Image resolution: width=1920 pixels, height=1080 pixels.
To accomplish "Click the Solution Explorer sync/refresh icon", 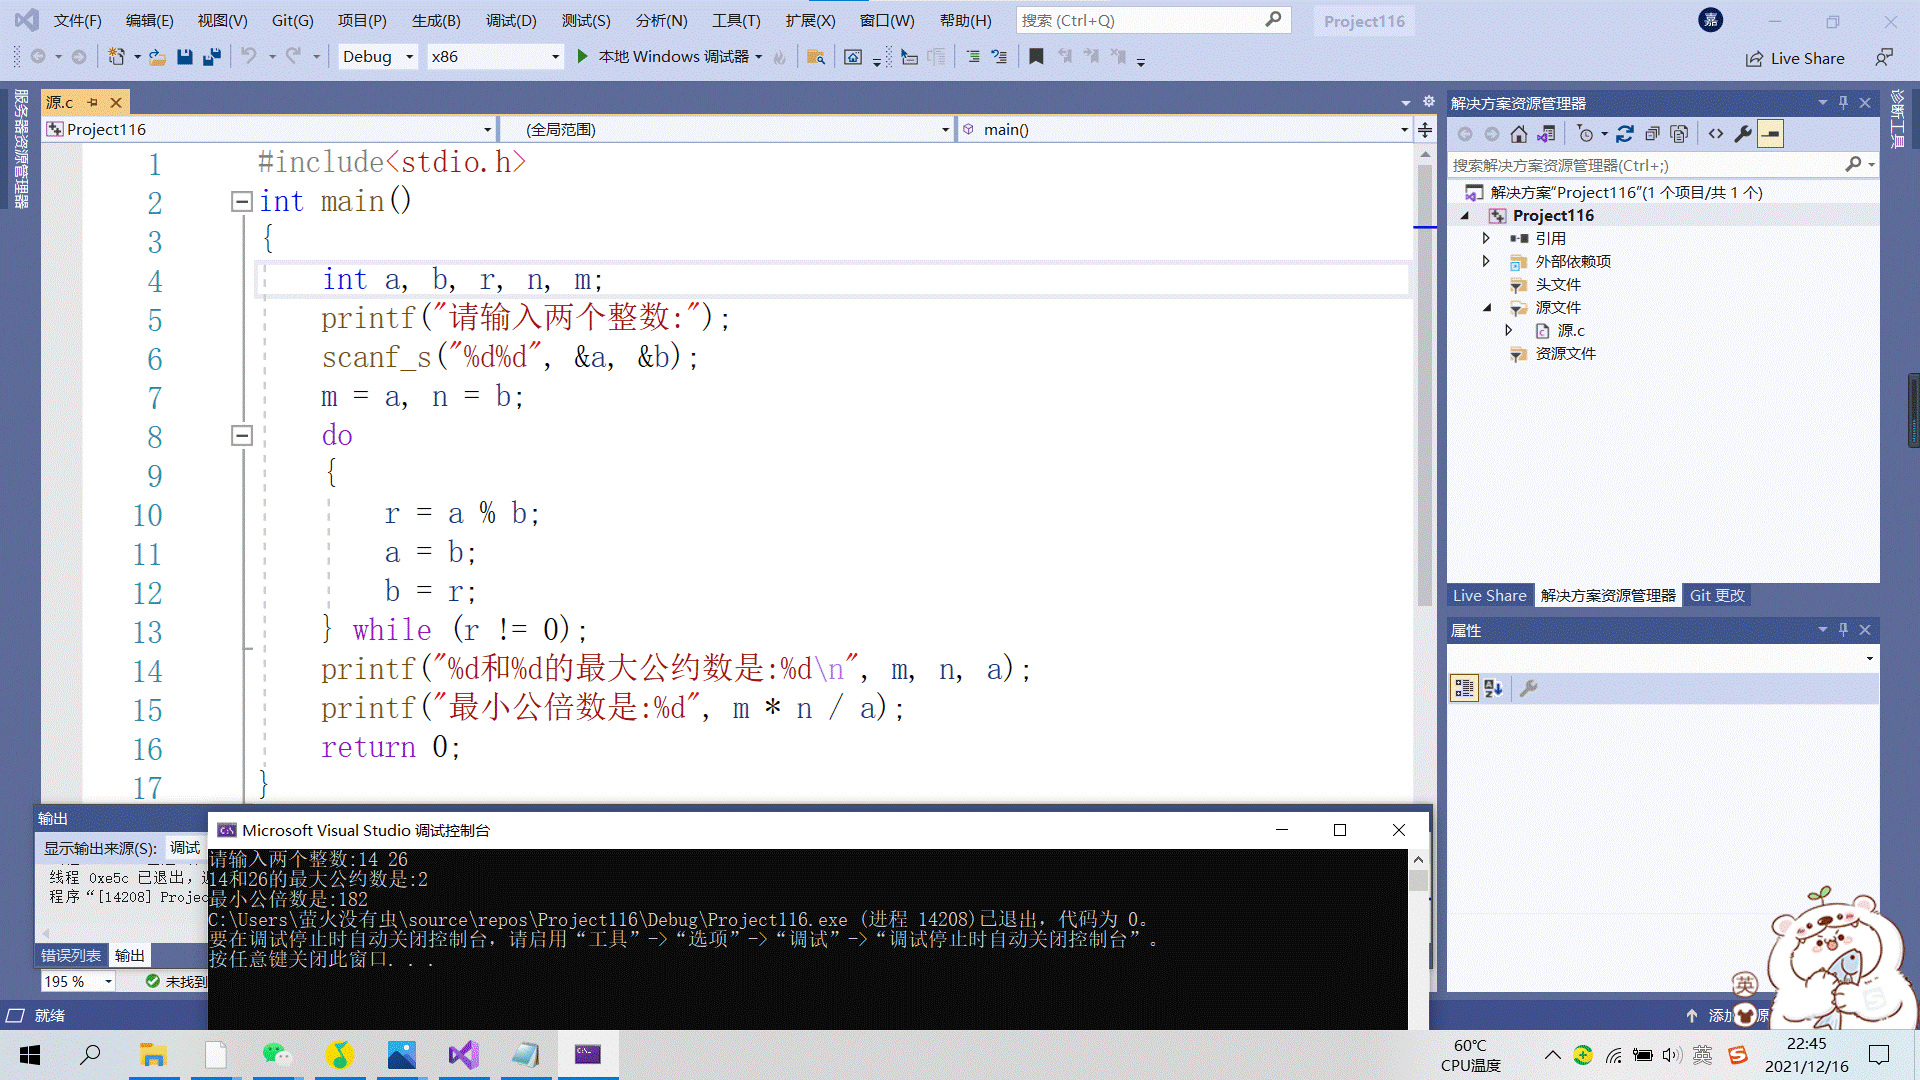I will click(1625, 134).
